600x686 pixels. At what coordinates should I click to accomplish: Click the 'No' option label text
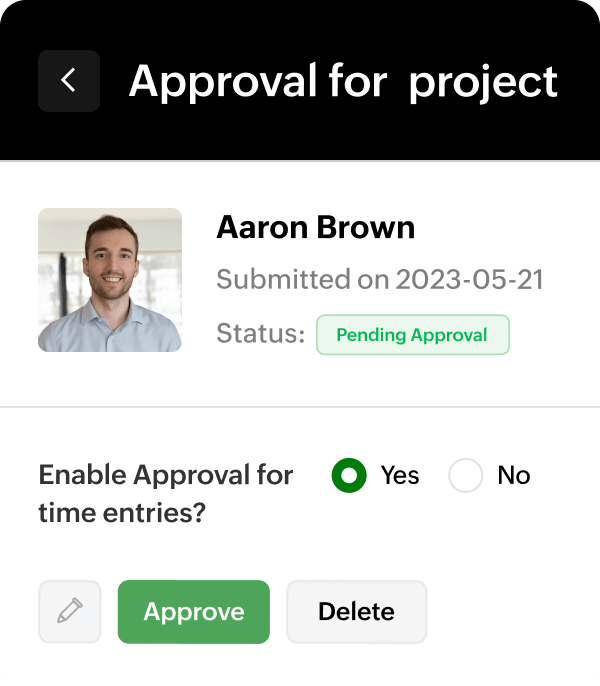click(513, 476)
